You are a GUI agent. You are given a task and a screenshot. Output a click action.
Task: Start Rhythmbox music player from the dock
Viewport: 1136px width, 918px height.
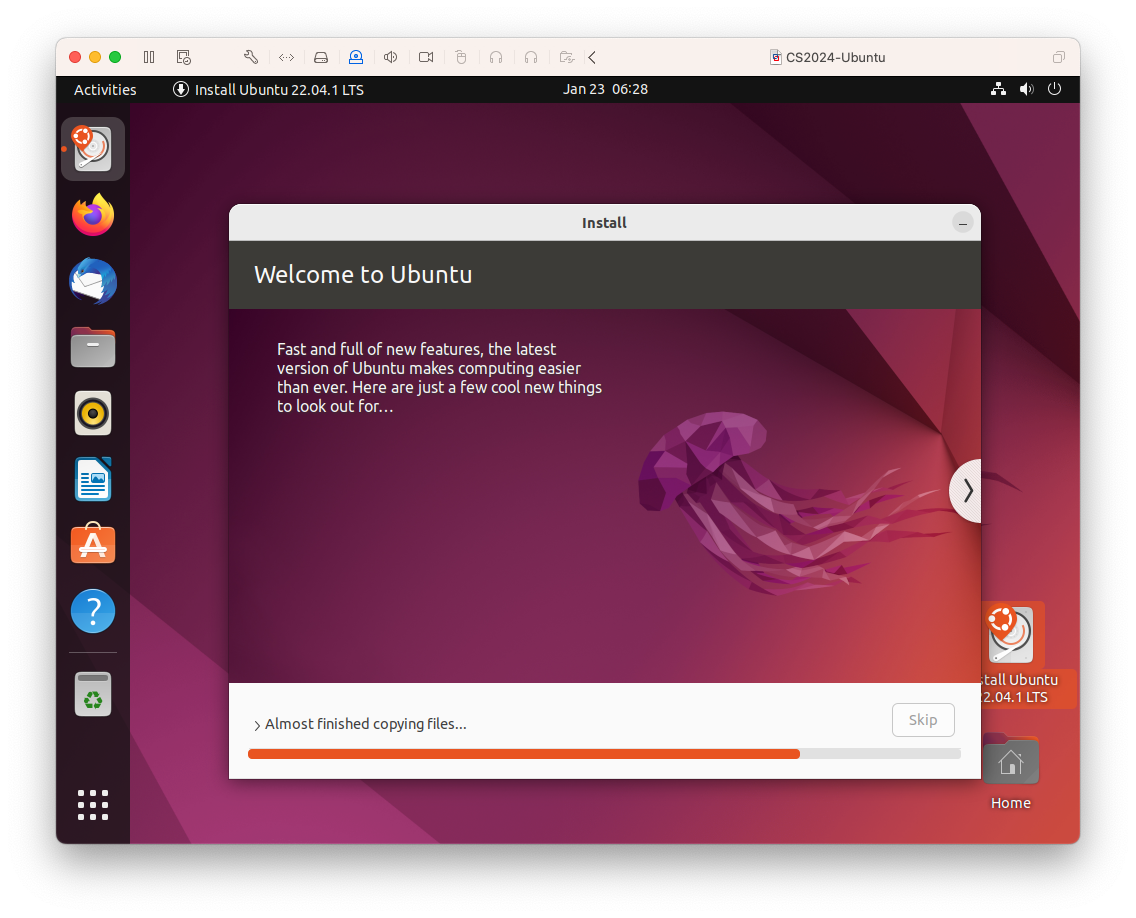92,413
